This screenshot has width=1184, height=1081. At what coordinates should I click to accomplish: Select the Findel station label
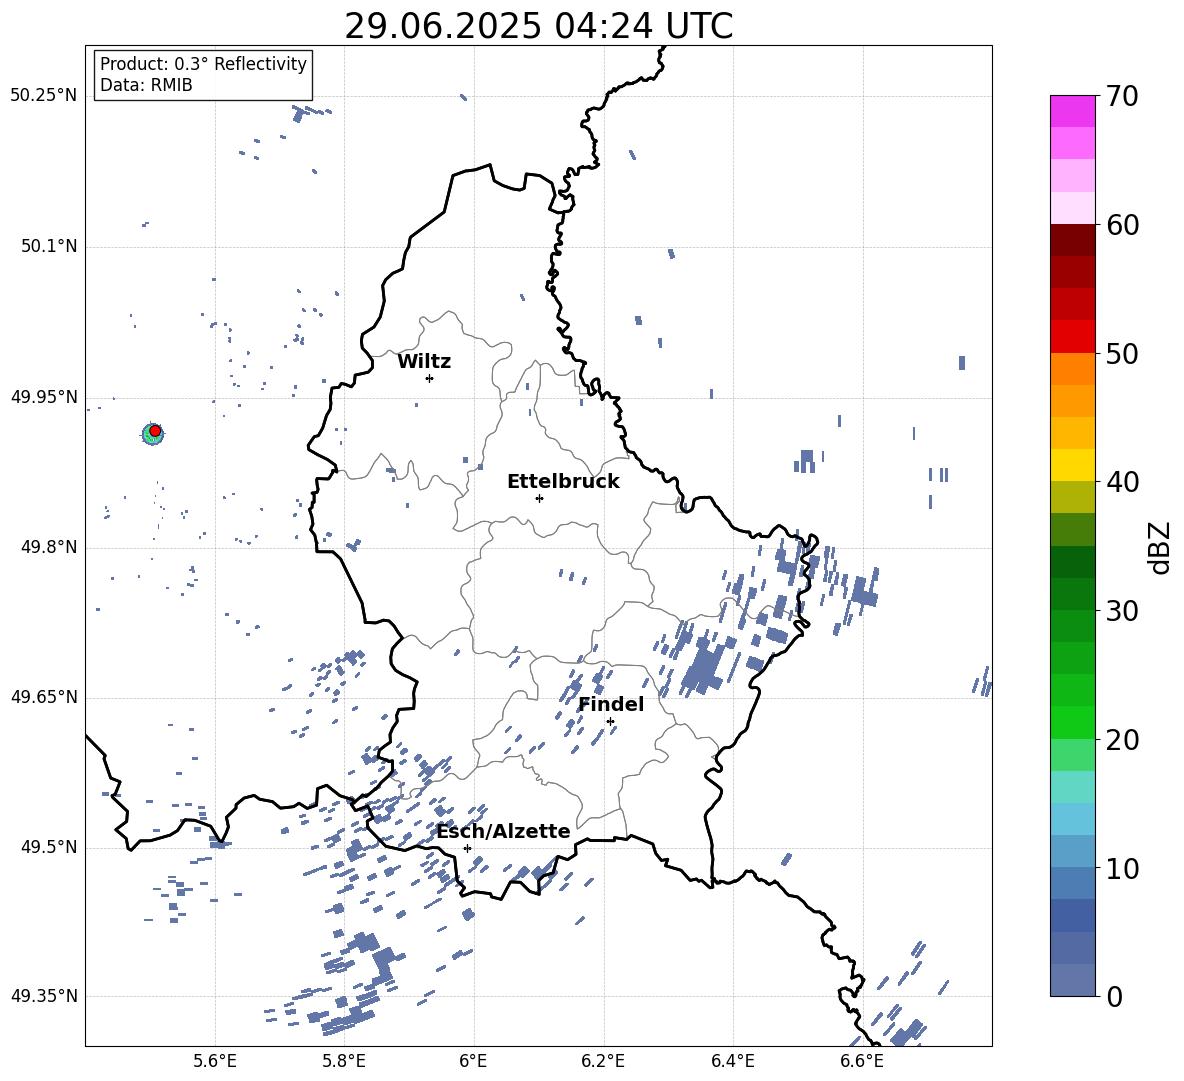(x=611, y=704)
